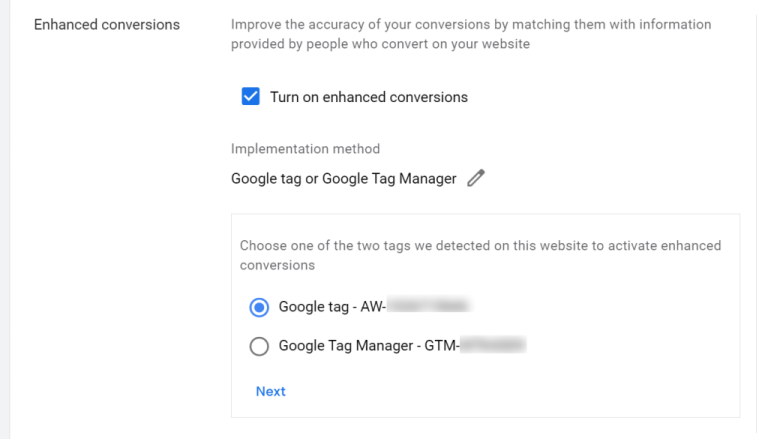768x439 pixels.
Task: Click the 'Improve the accuracy of your conversions' description
Action: click(x=470, y=24)
